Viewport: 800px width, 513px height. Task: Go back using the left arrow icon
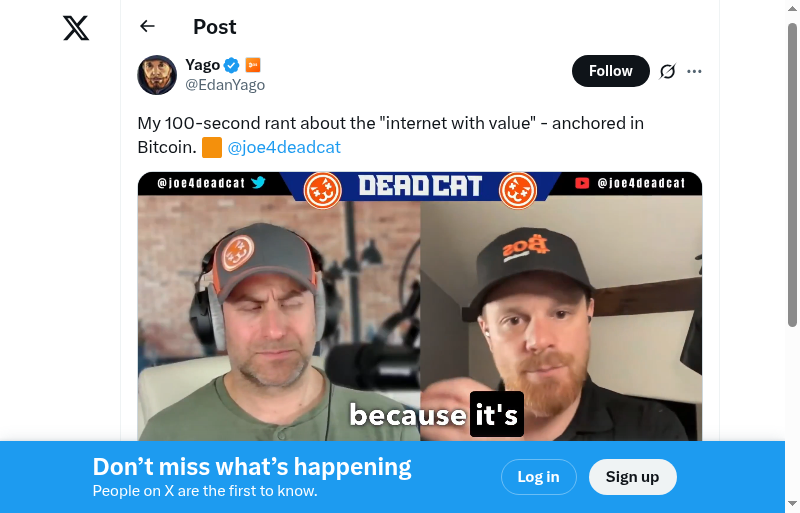[147, 26]
